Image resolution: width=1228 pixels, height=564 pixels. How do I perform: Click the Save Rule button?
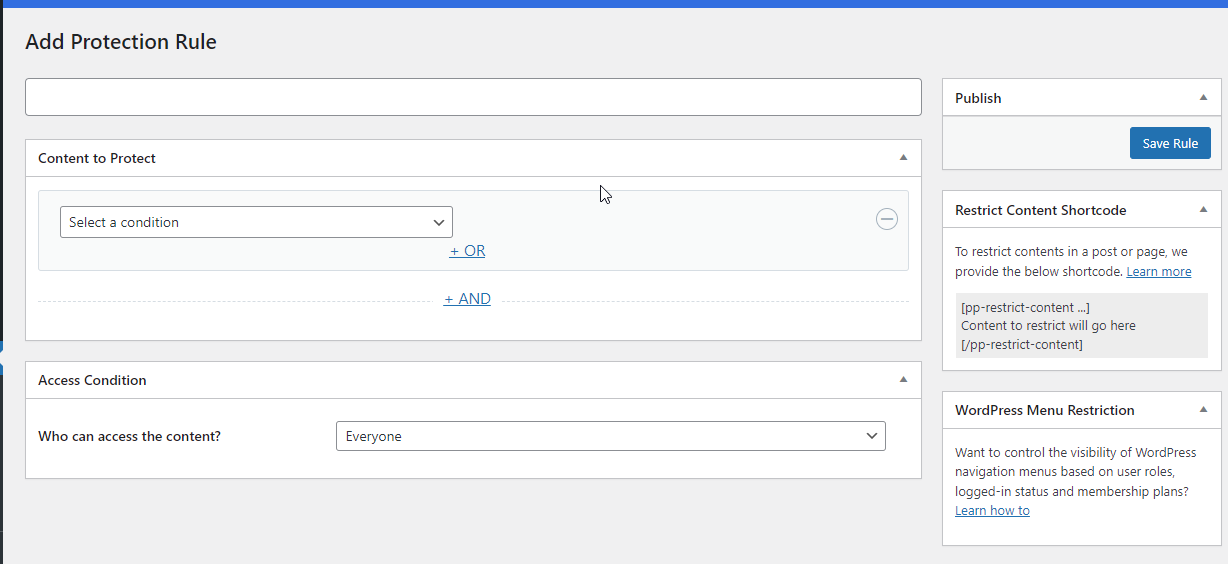click(x=1170, y=143)
